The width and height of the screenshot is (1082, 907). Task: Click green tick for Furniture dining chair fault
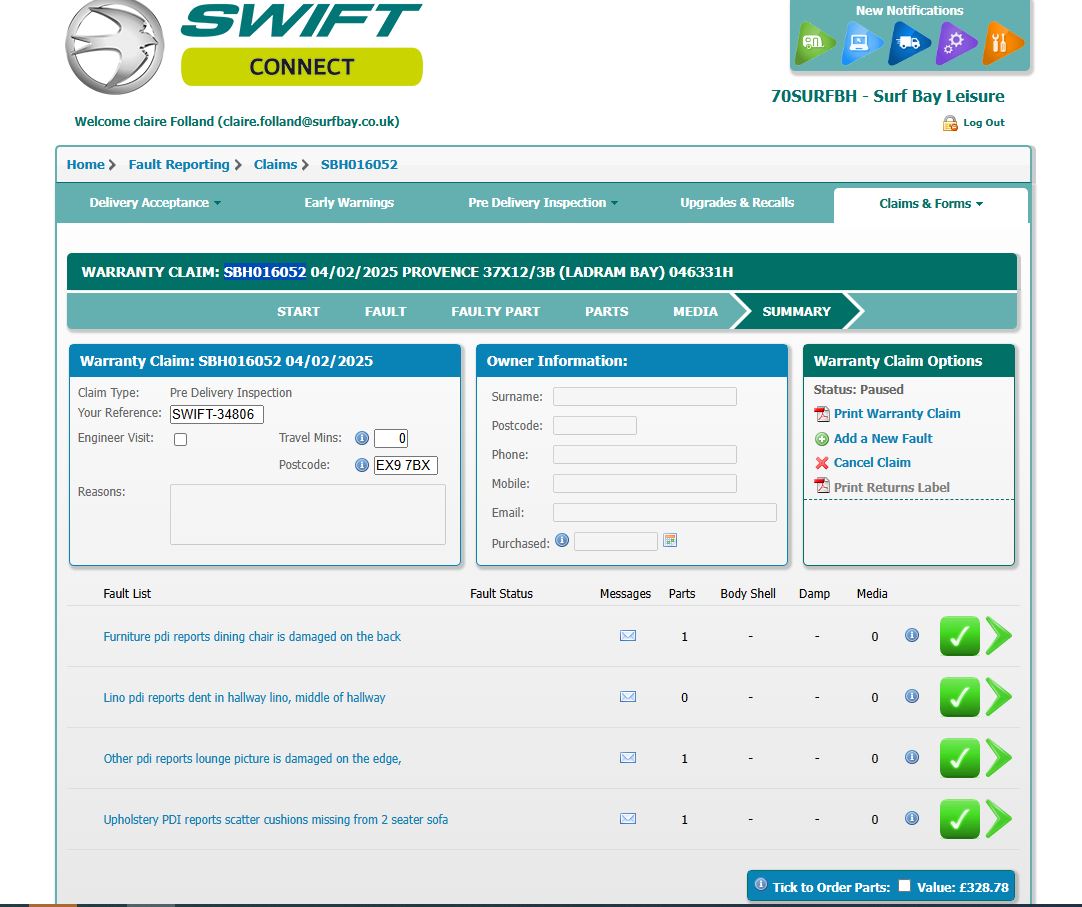tap(959, 636)
